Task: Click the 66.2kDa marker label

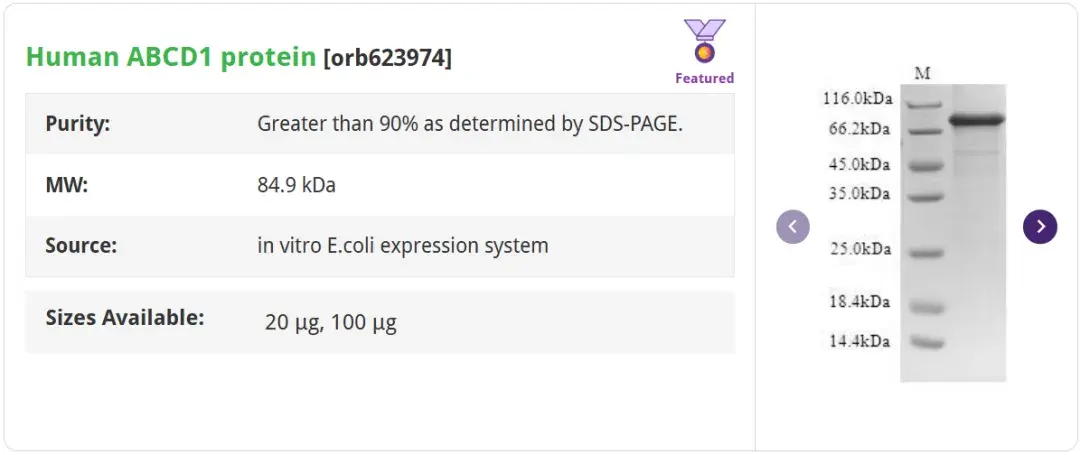Action: pos(859,129)
